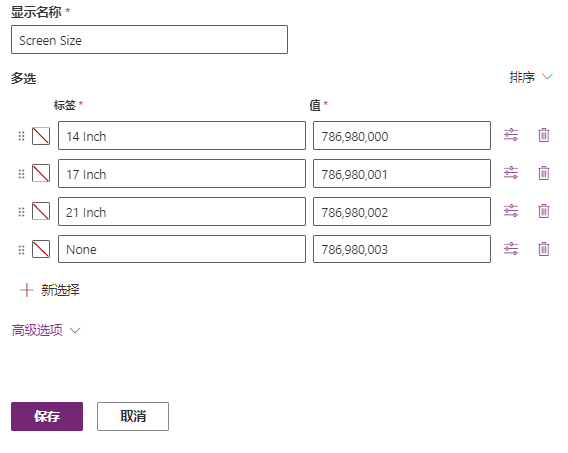
Task: Add a new choice with 新选择
Action: (50, 290)
